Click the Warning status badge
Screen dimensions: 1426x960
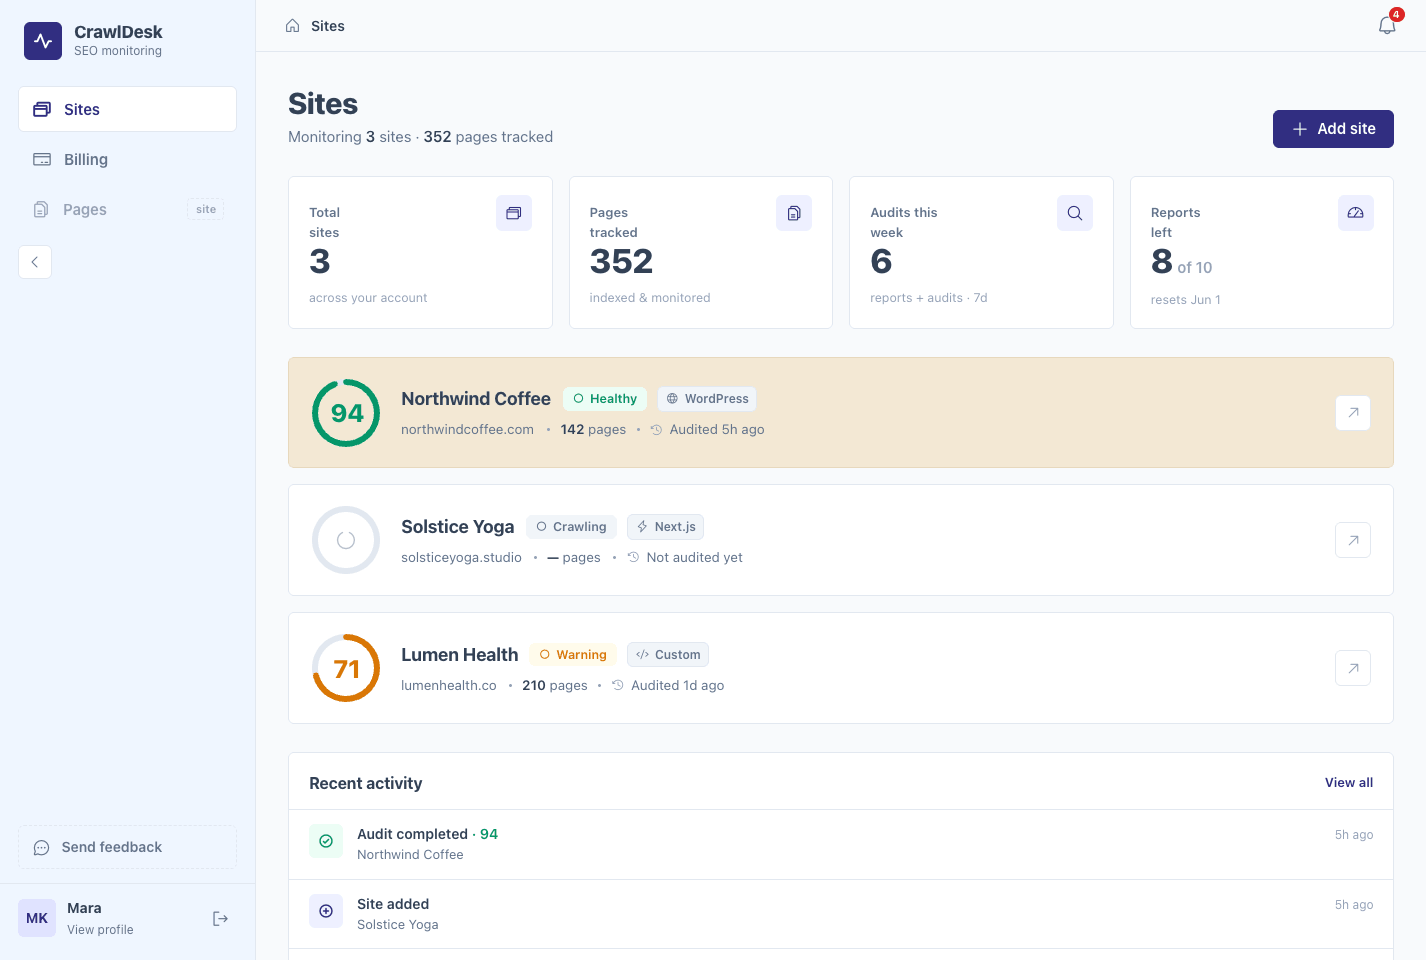pos(573,655)
